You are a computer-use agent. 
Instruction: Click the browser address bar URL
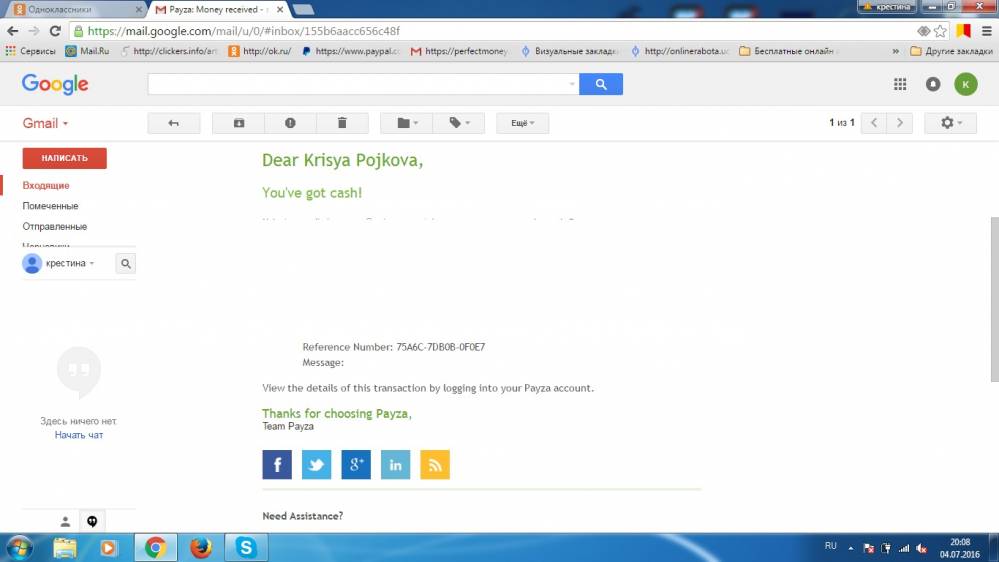point(243,31)
